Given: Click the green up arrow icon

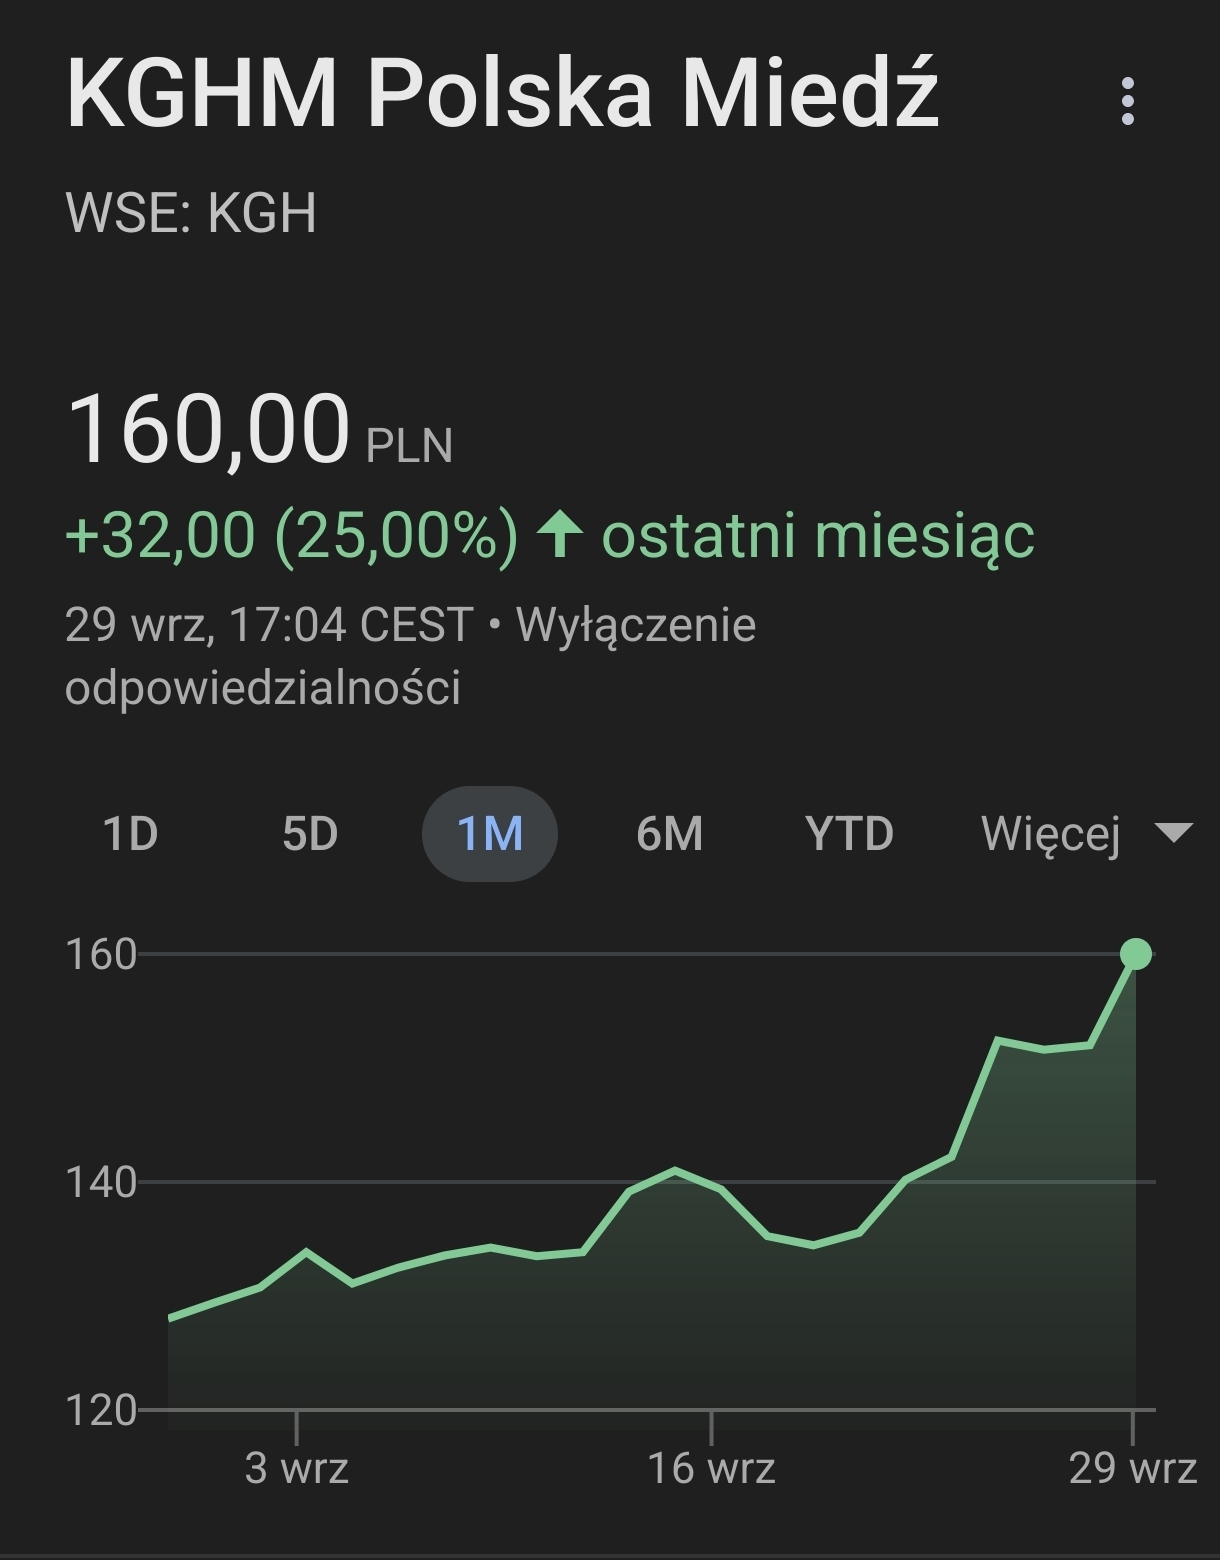Looking at the screenshot, I should click(x=560, y=534).
